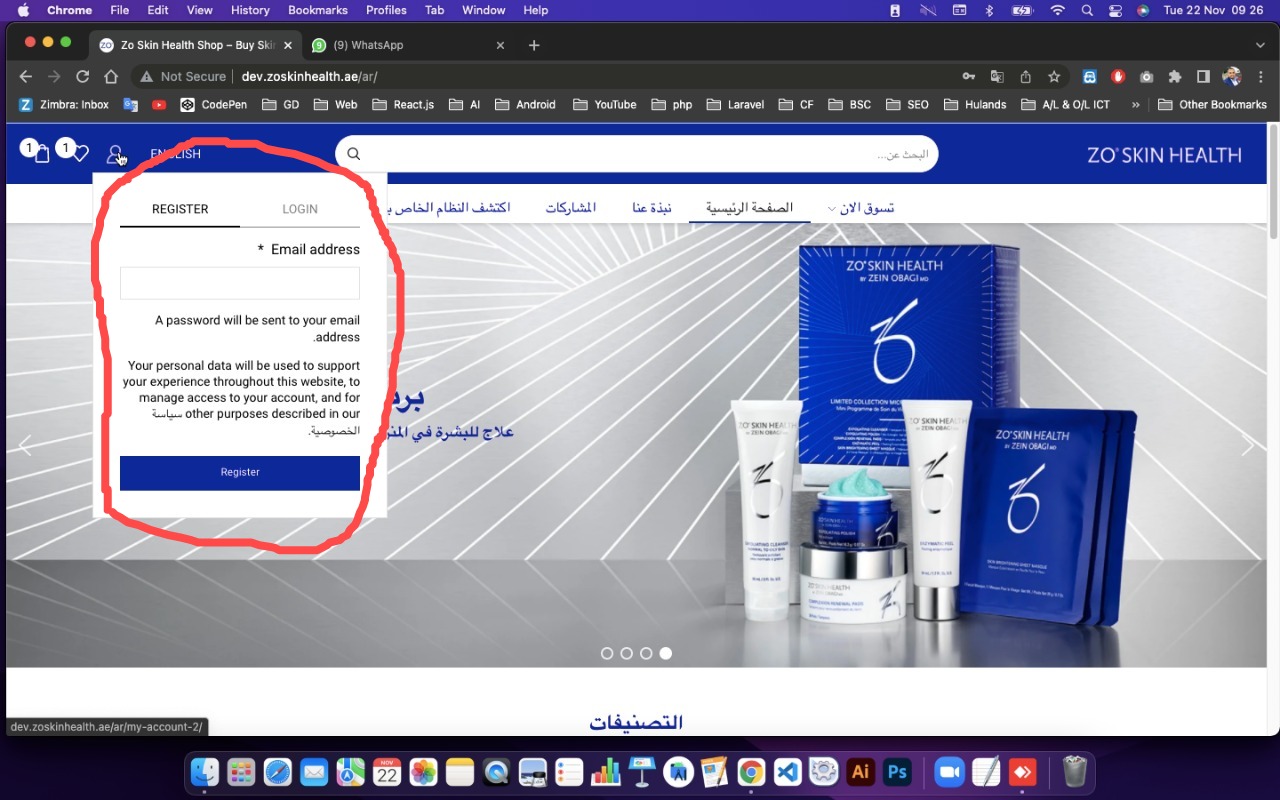Select the fourth filled carousel dot

click(666, 653)
